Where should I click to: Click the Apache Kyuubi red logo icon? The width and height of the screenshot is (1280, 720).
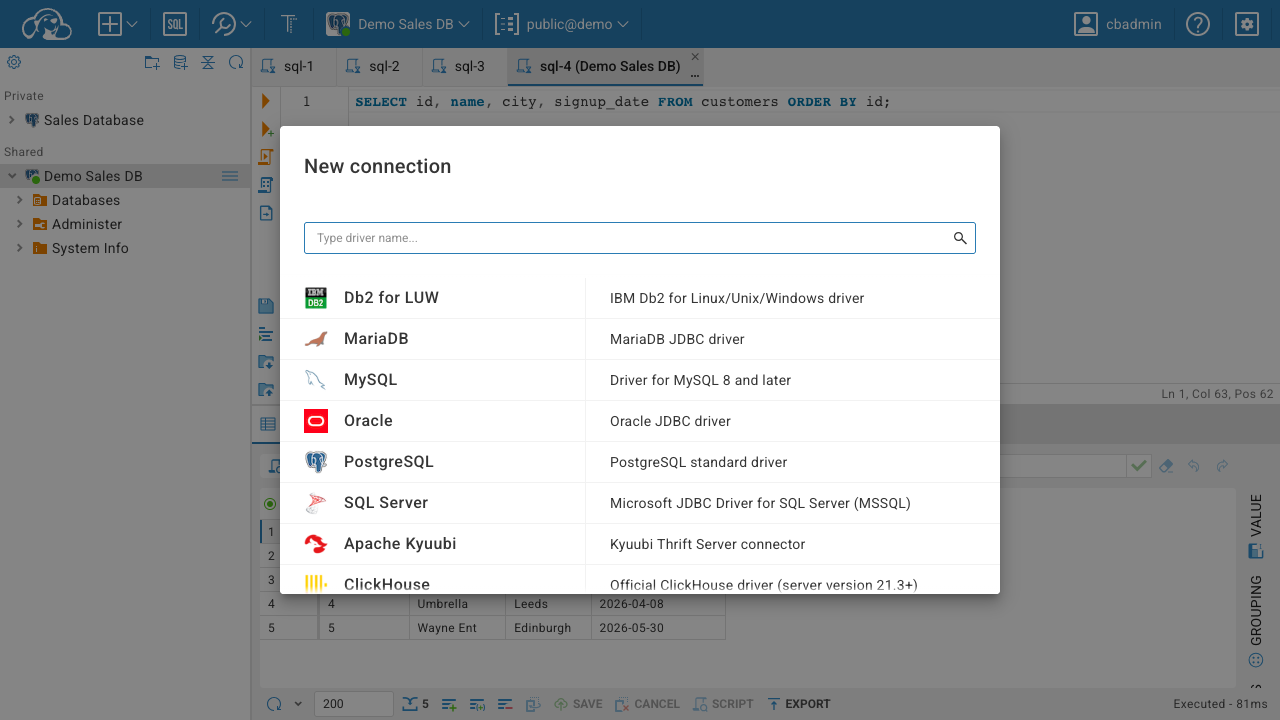[x=316, y=544]
